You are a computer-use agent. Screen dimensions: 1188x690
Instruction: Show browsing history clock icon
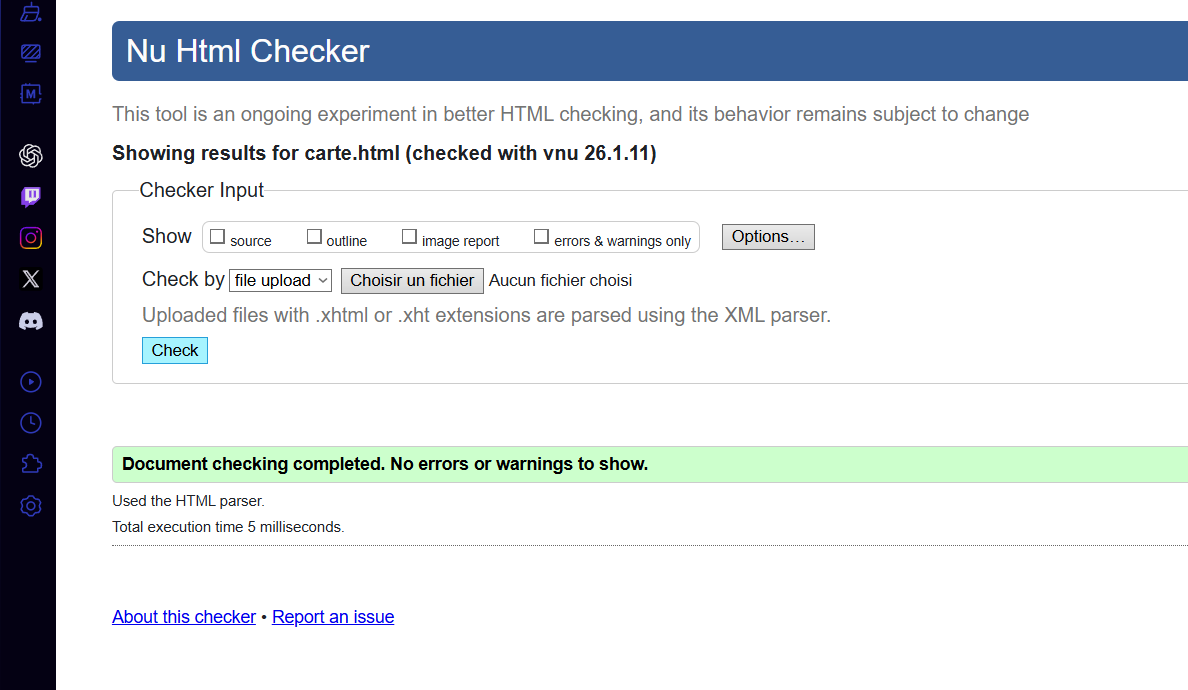coord(31,423)
